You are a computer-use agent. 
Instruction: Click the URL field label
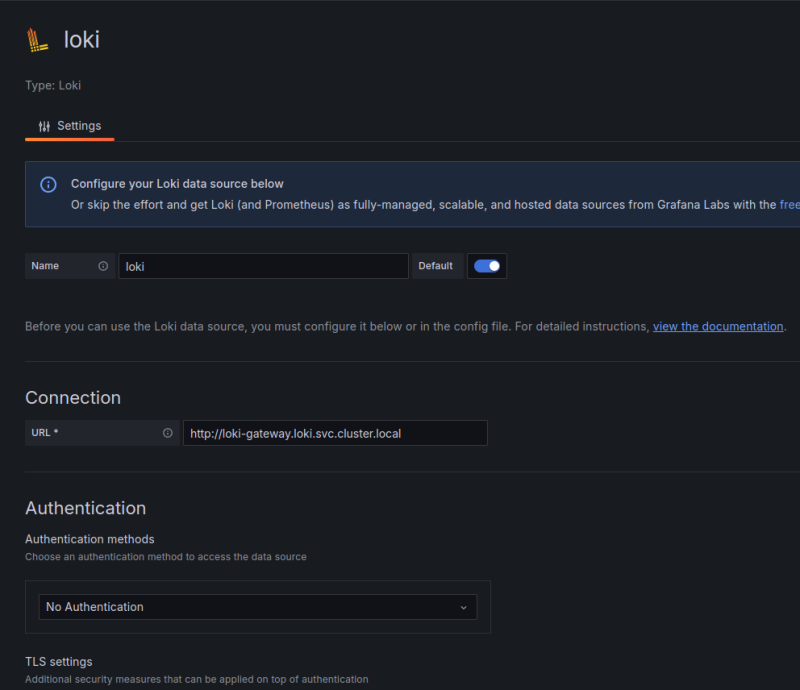pos(46,433)
